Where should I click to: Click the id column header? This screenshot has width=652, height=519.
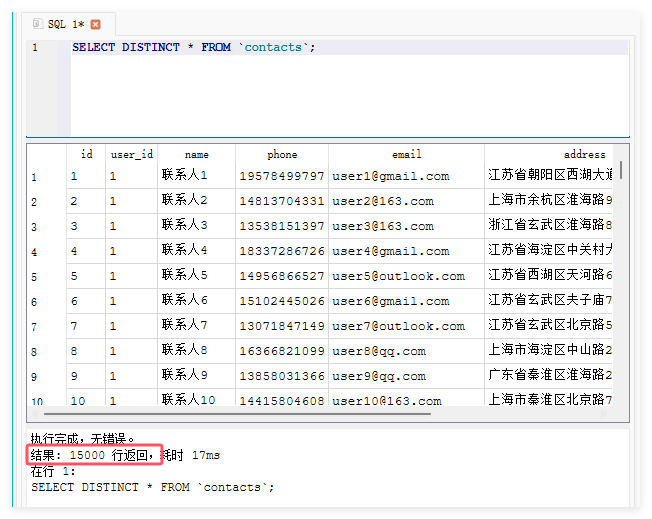(x=86, y=154)
